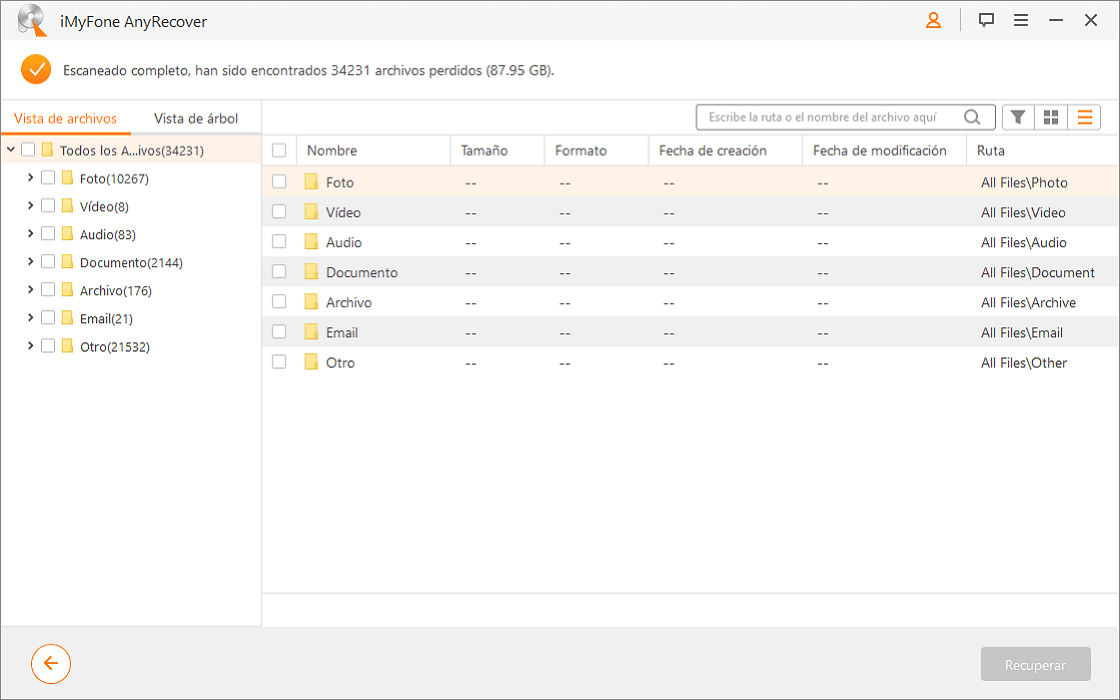1120x700 pixels.
Task: Expand the Foto(10267) tree node
Action: [x=30, y=177]
